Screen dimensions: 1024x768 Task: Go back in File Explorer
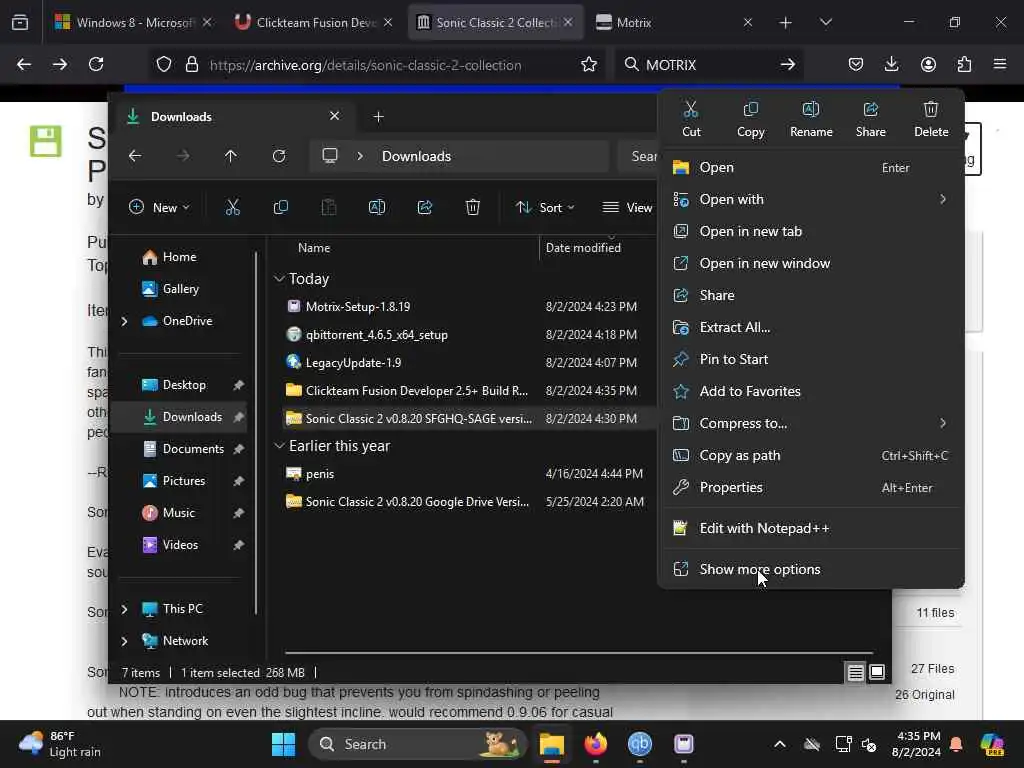pos(135,156)
